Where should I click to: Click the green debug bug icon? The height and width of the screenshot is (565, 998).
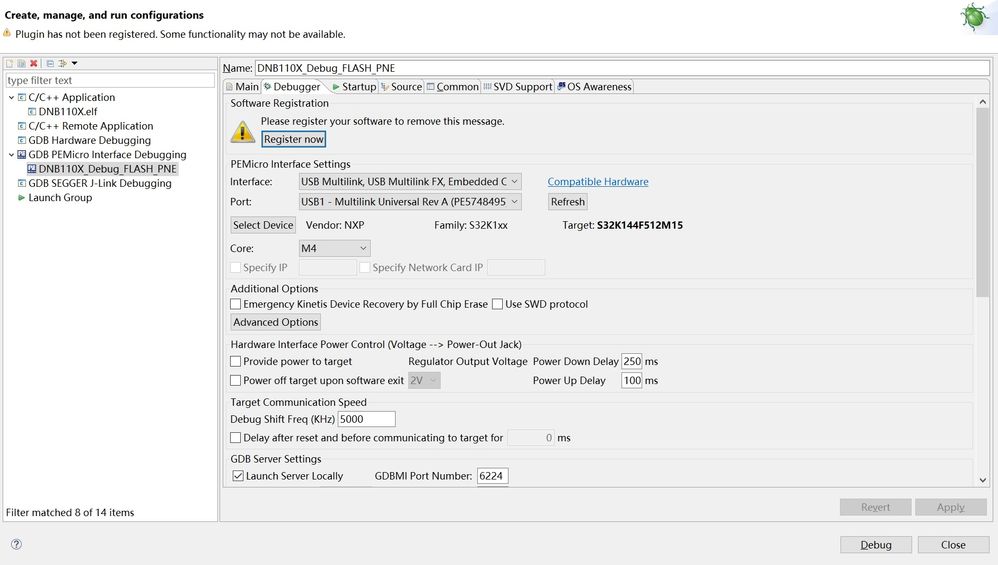click(x=974, y=17)
